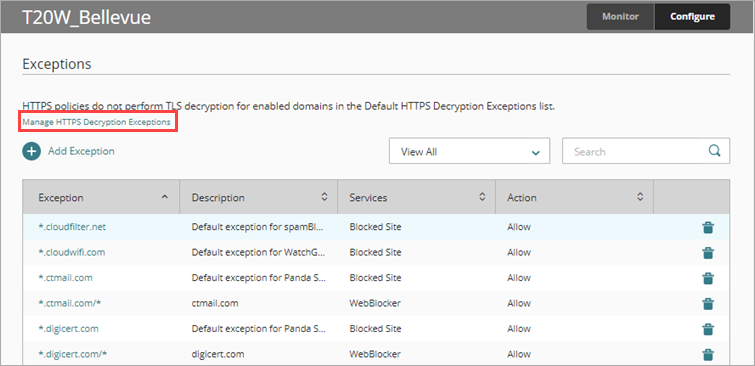The width and height of the screenshot is (755, 366).
Task: Click the search magnifier icon
Action: click(x=715, y=151)
